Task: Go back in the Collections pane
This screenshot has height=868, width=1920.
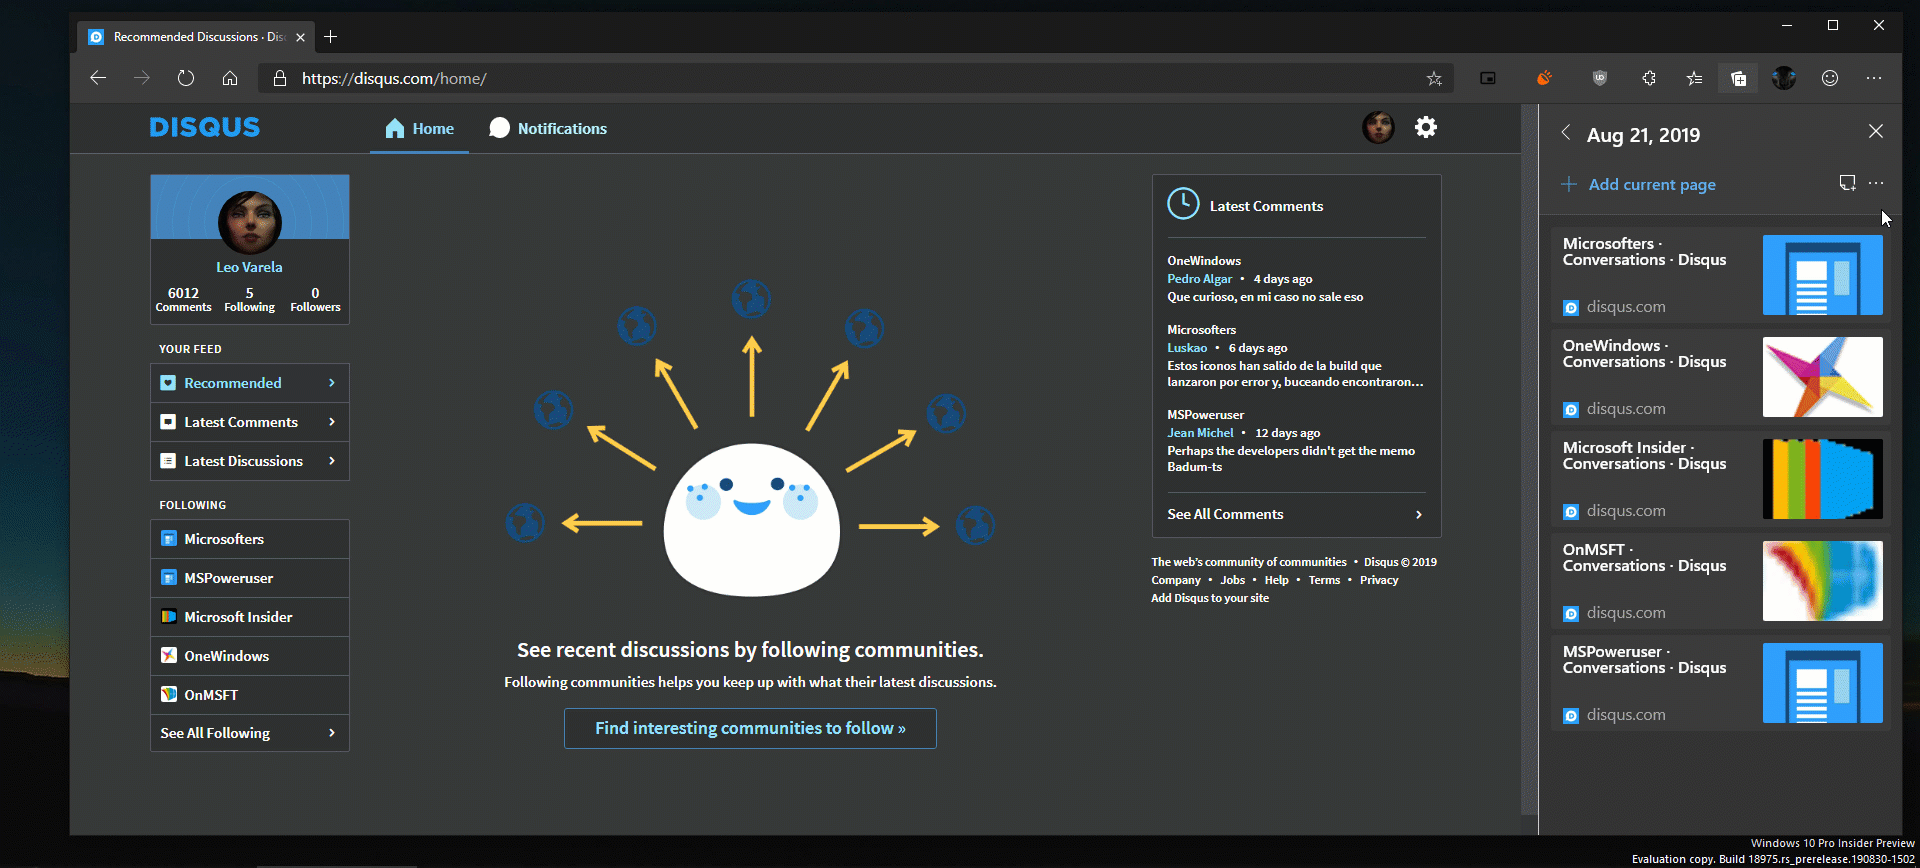Action: (x=1566, y=132)
